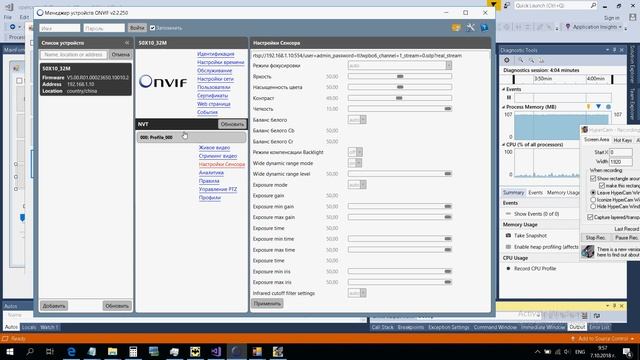
Task: Click reset view icon in Diagnostic Tools toolbar
Action: [542, 60]
